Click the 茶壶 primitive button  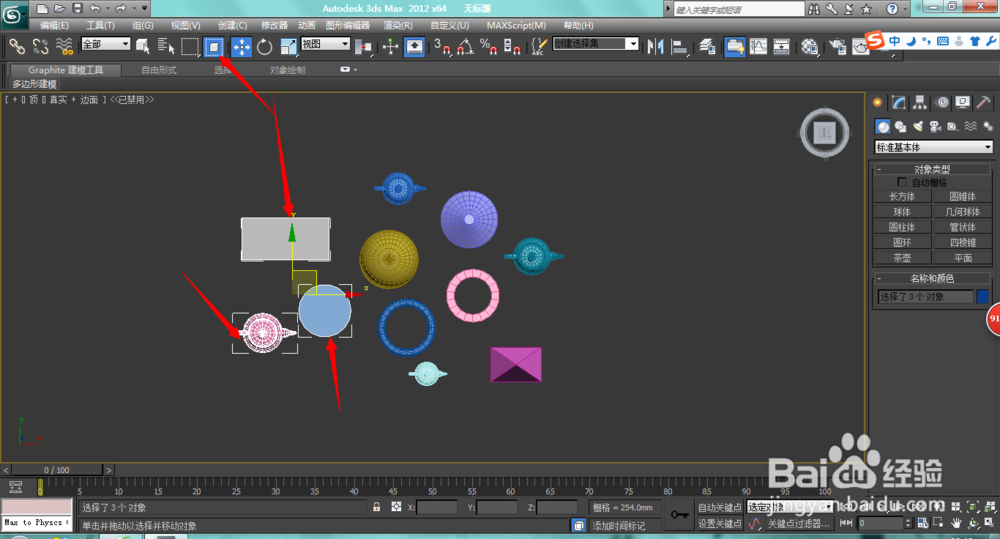(902, 258)
